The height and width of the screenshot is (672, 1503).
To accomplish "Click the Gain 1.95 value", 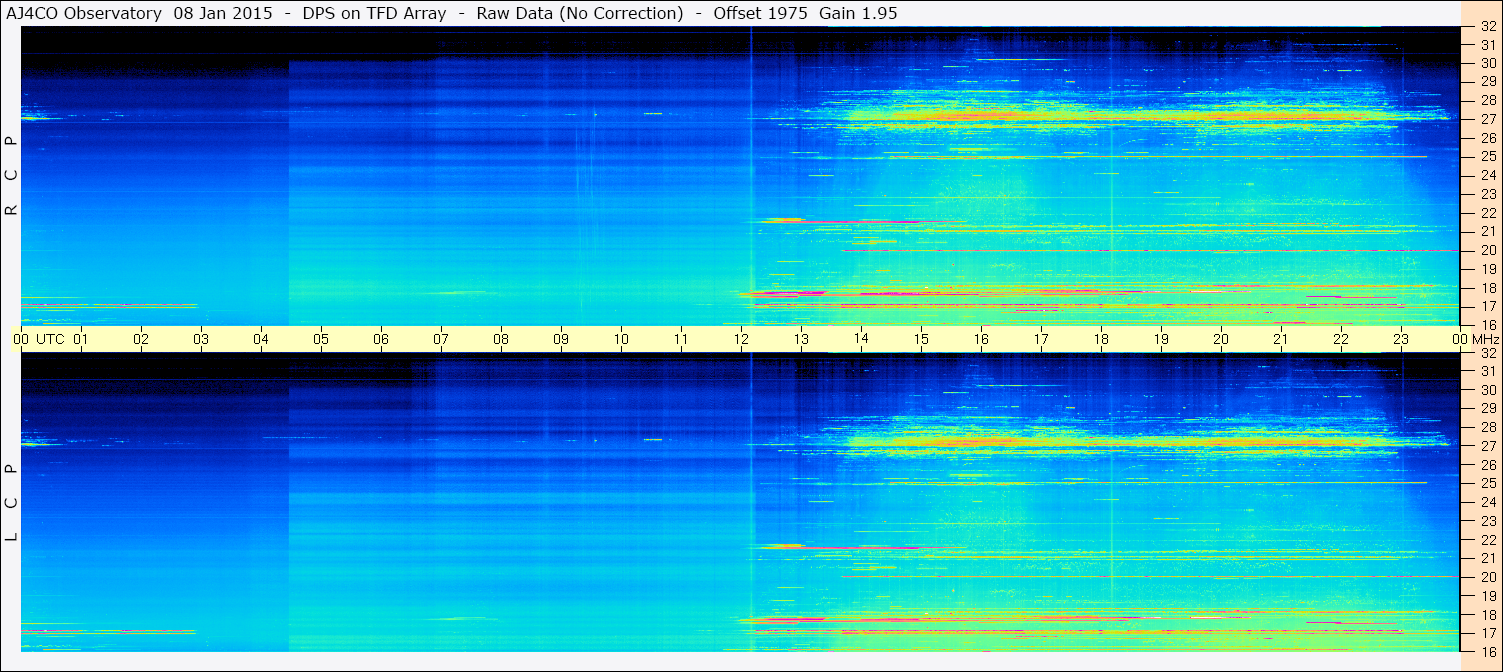I will 858,14.
